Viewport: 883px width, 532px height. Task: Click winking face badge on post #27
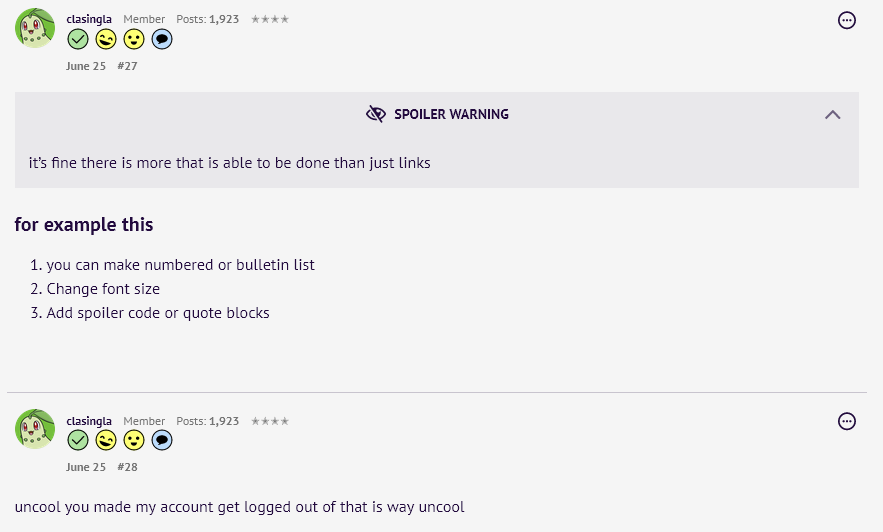click(106, 39)
